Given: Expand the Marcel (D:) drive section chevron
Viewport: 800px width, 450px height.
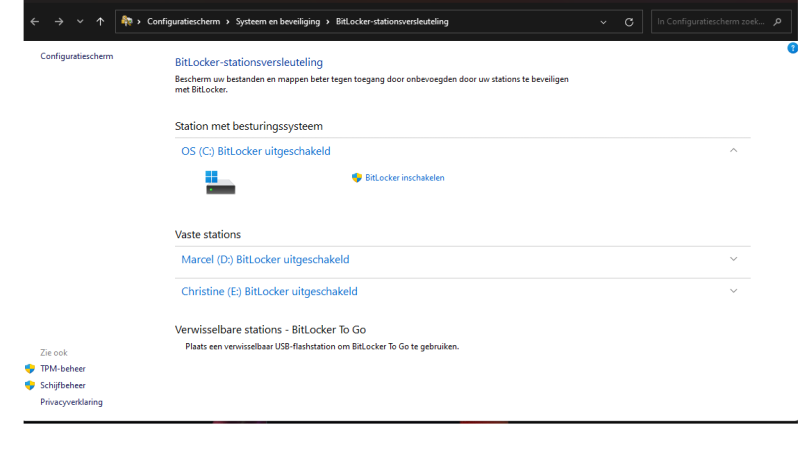Looking at the screenshot, I should click(733, 259).
